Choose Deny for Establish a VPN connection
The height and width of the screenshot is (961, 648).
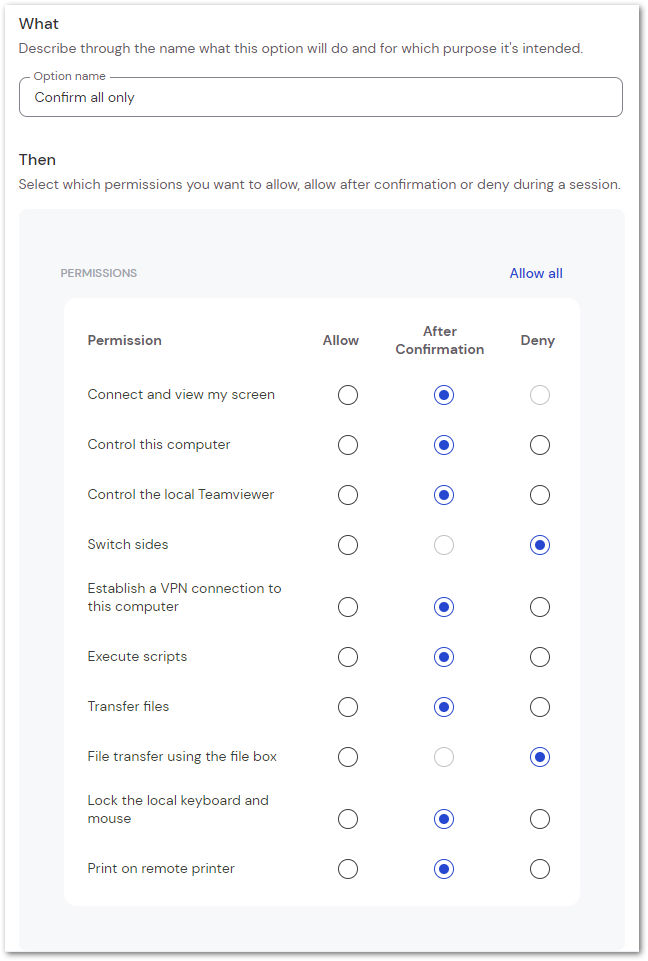[x=539, y=607]
